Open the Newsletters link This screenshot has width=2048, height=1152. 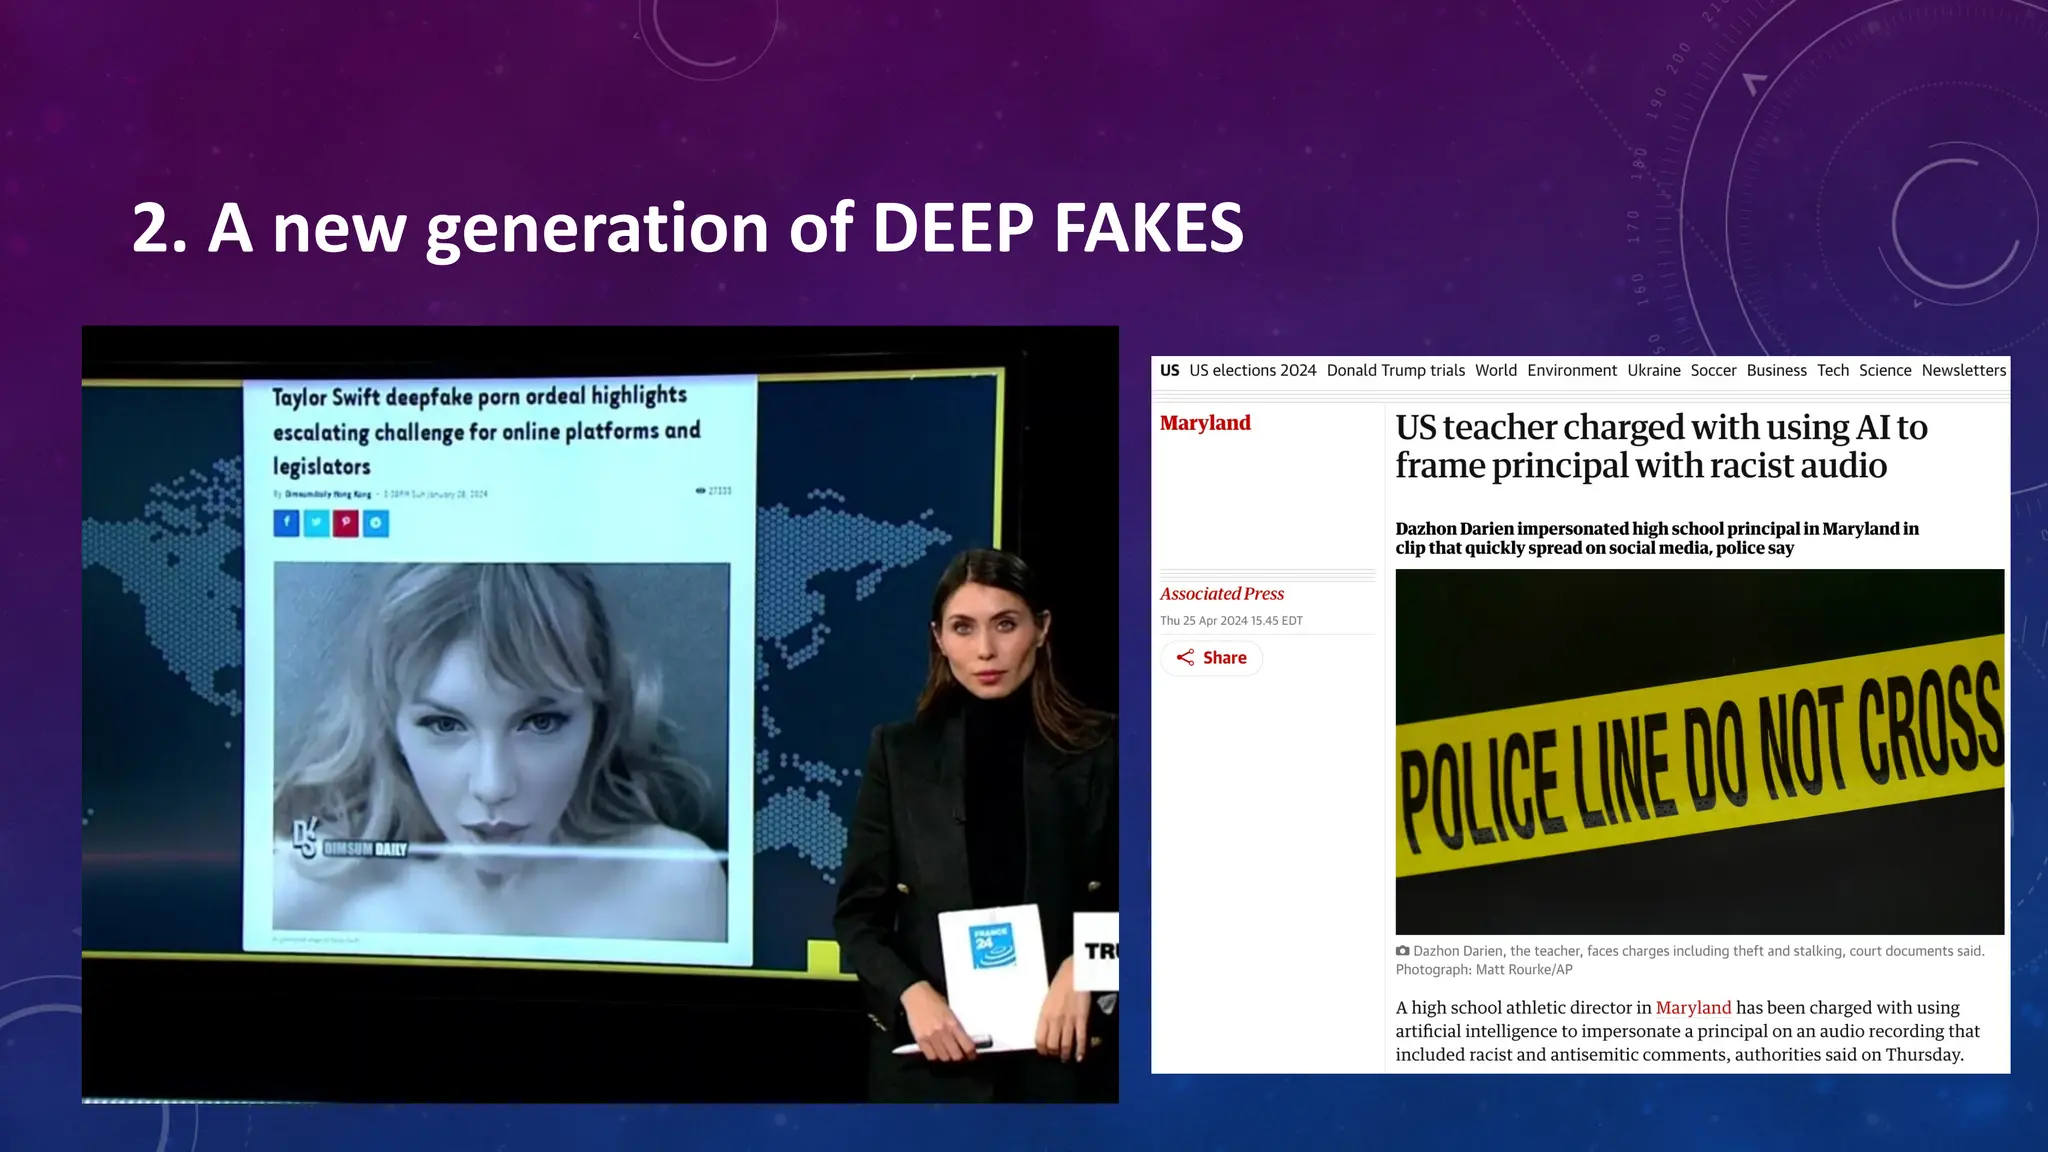pos(1964,370)
